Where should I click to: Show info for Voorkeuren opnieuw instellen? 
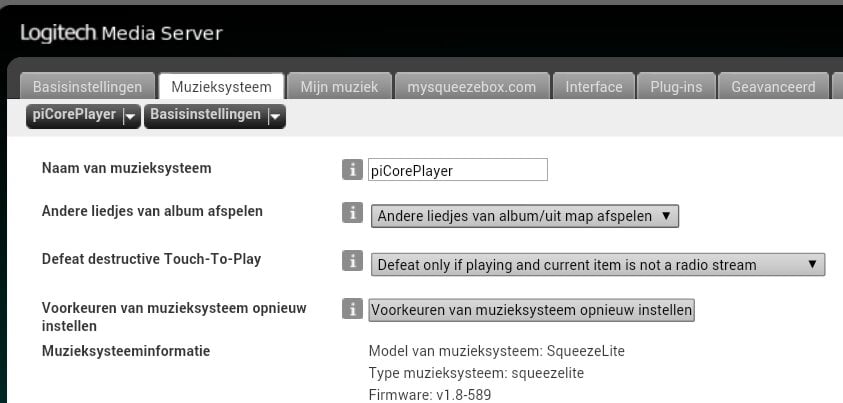click(351, 309)
